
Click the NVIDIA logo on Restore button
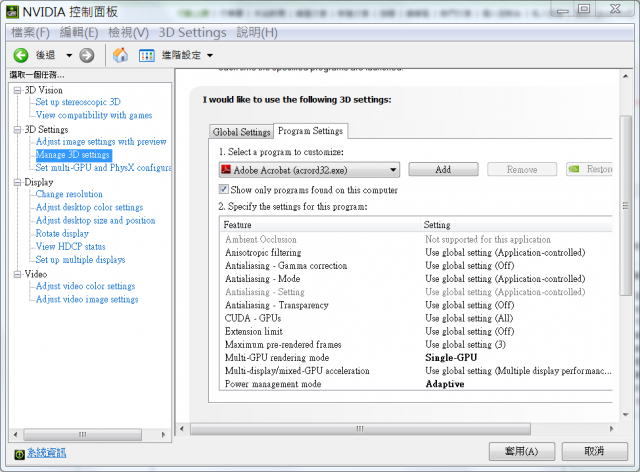click(x=574, y=169)
